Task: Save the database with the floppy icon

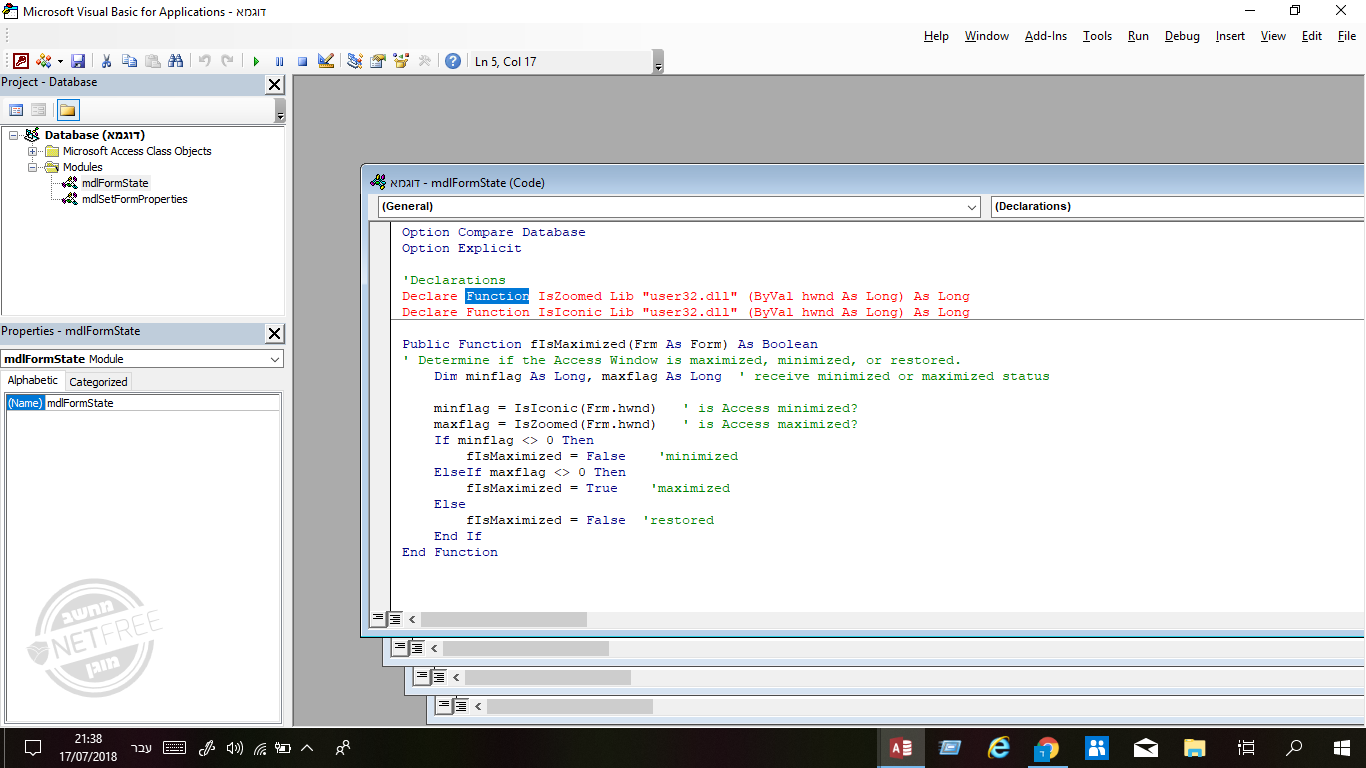Action: click(78, 61)
